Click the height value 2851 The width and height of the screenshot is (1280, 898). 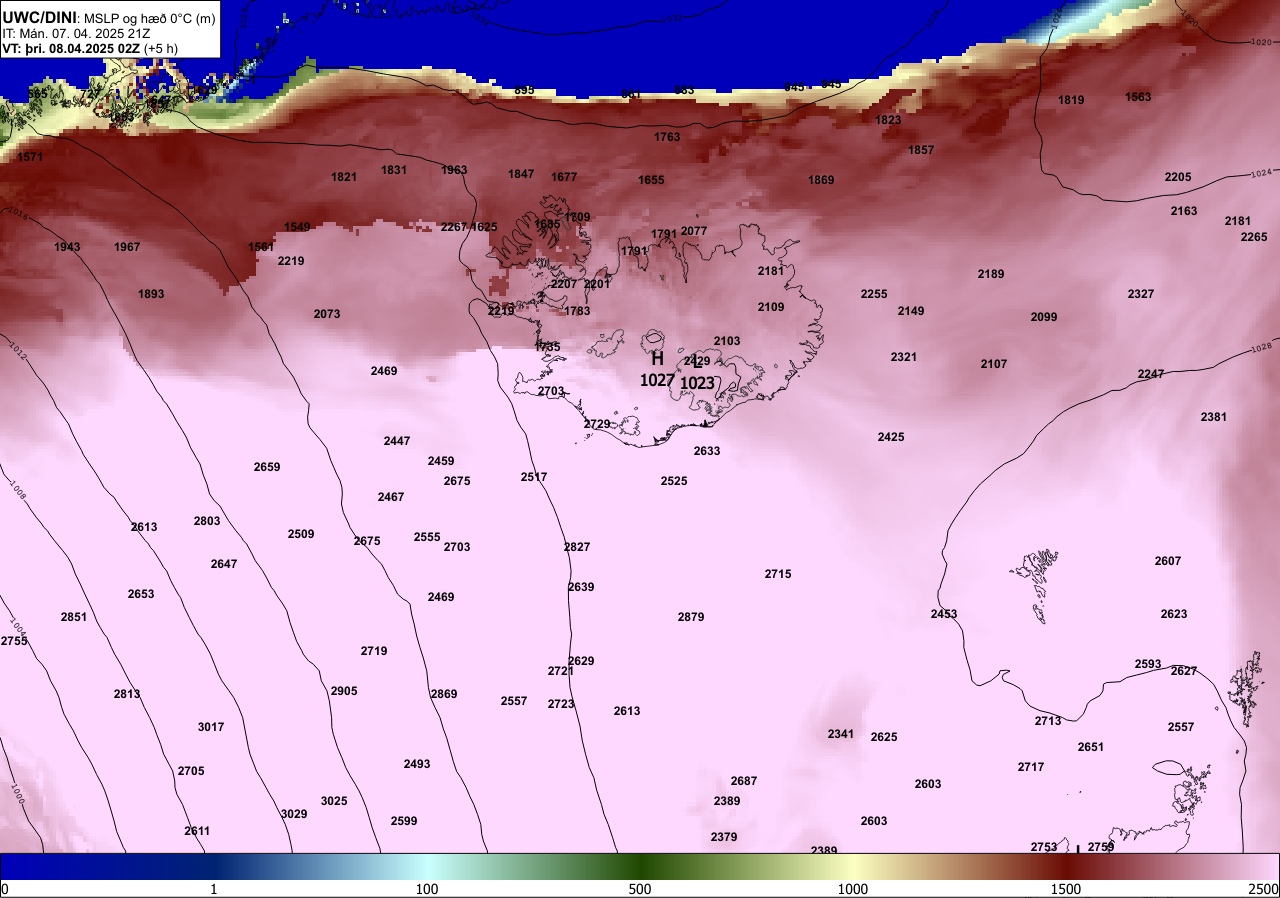coord(74,617)
